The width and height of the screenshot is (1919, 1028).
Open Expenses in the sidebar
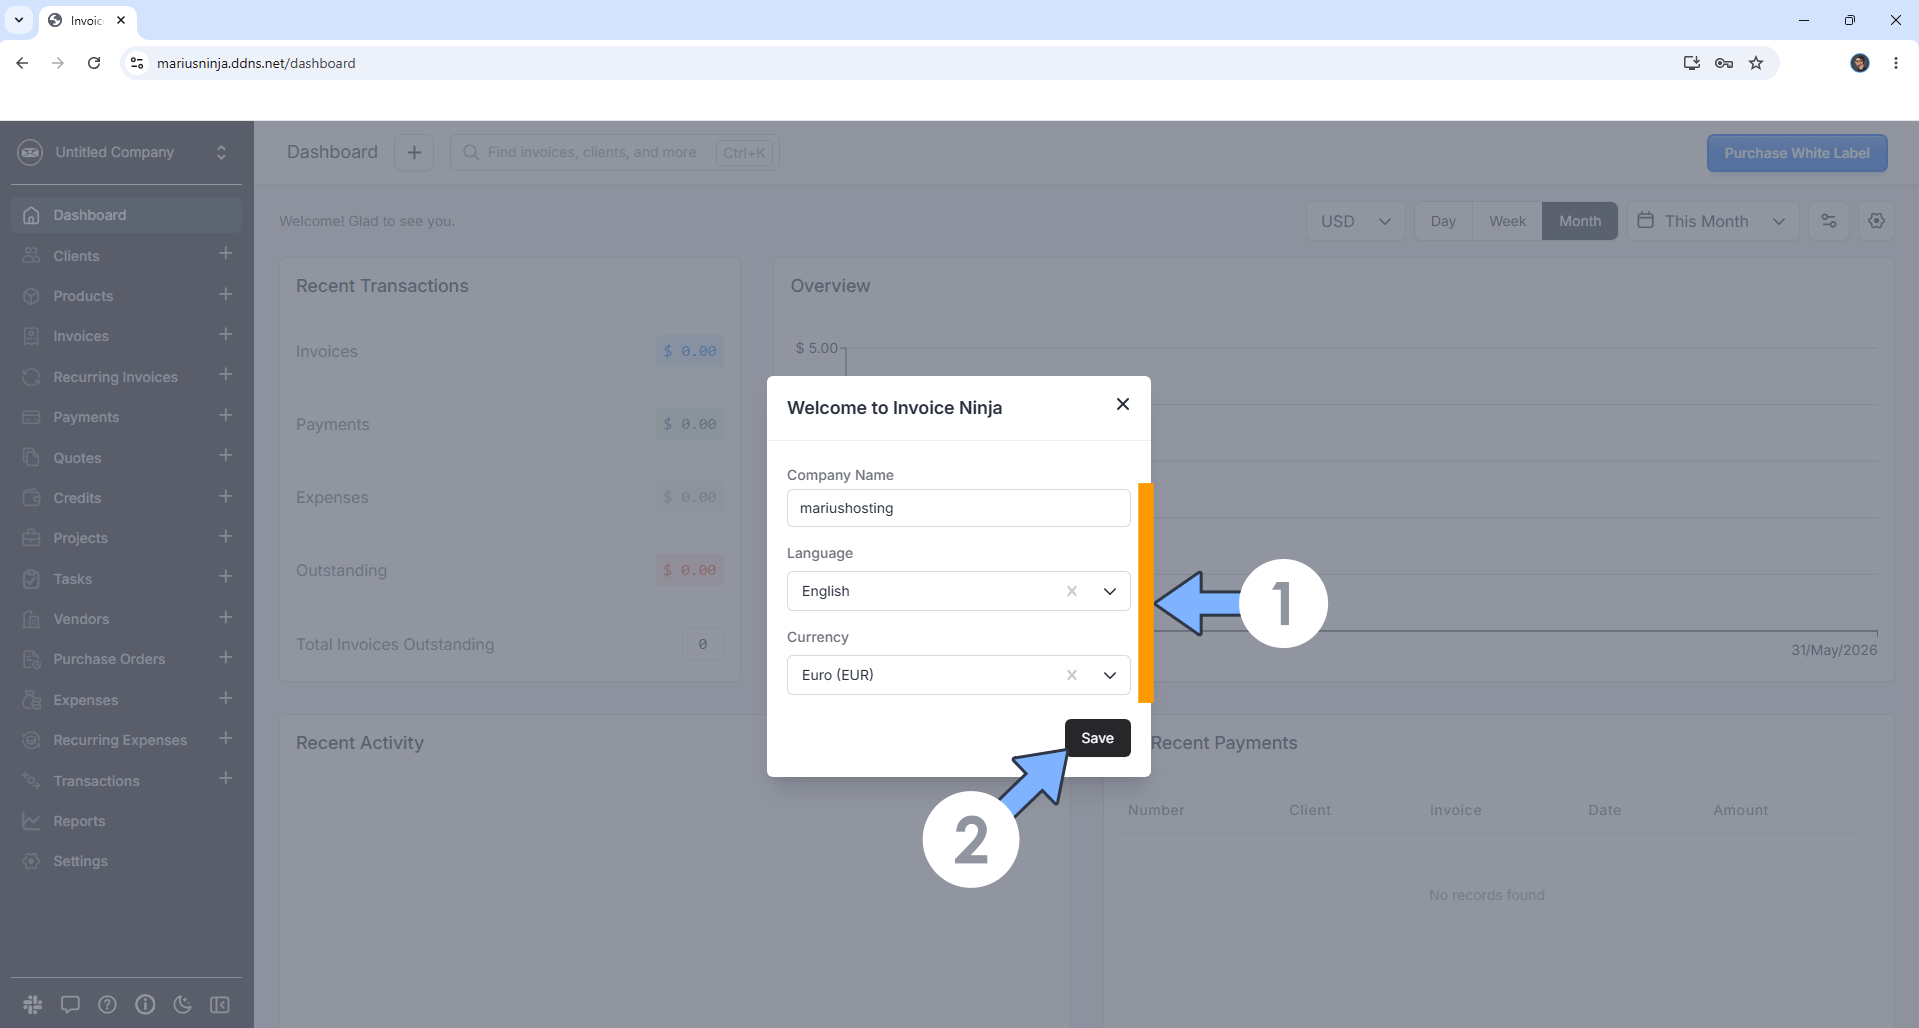(85, 700)
